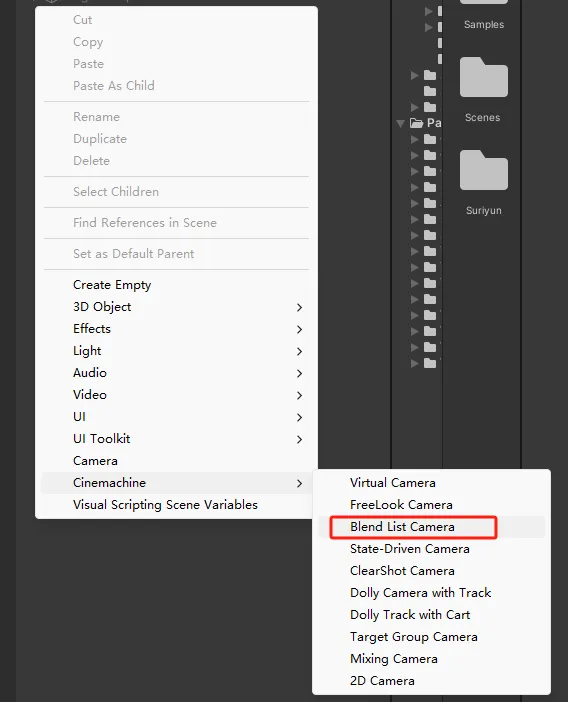Click the Cinemachine submenu arrow
Screen dimensions: 568x702
299,483
